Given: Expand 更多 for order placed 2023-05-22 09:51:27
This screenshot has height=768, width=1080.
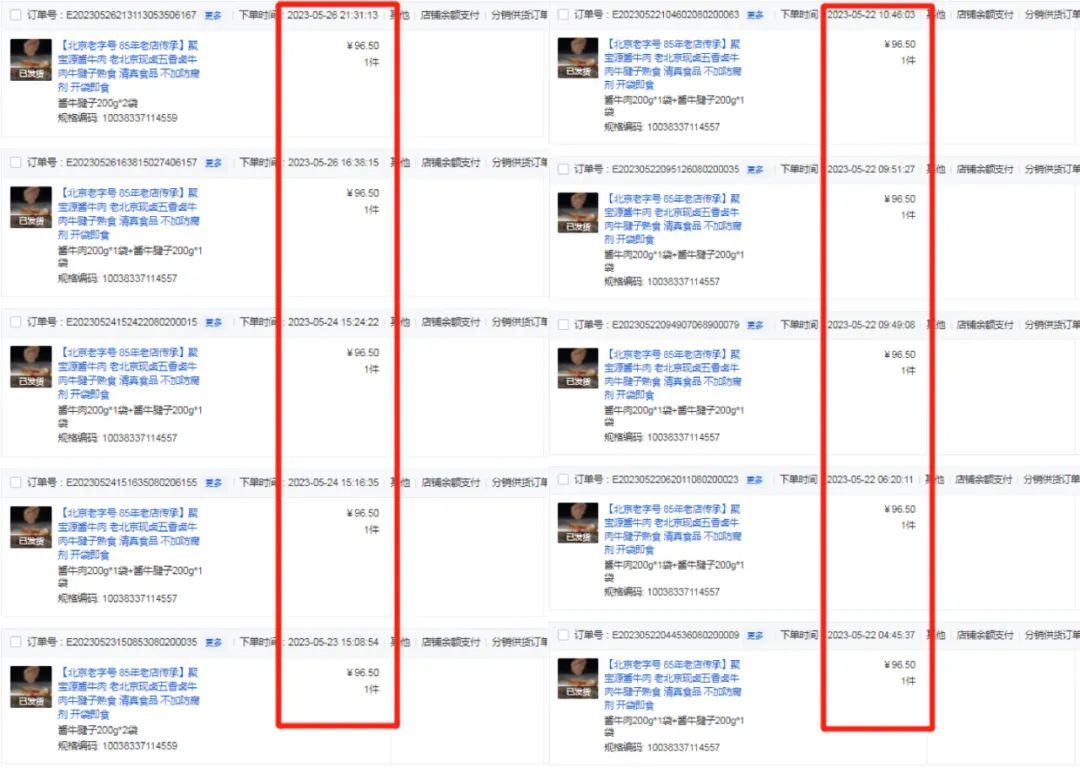Looking at the screenshot, I should pos(756,169).
